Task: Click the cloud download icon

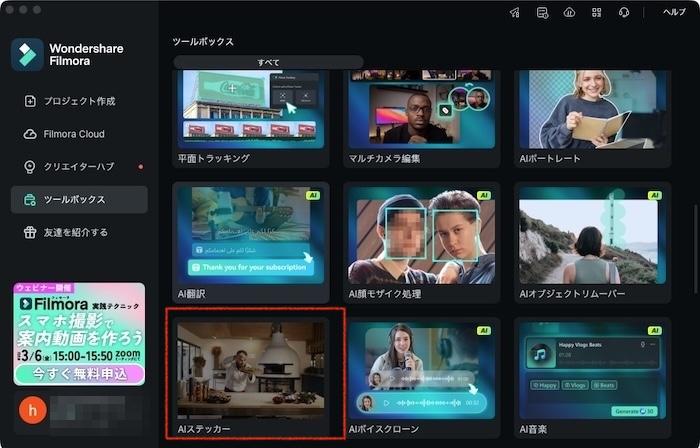Action: click(569, 12)
